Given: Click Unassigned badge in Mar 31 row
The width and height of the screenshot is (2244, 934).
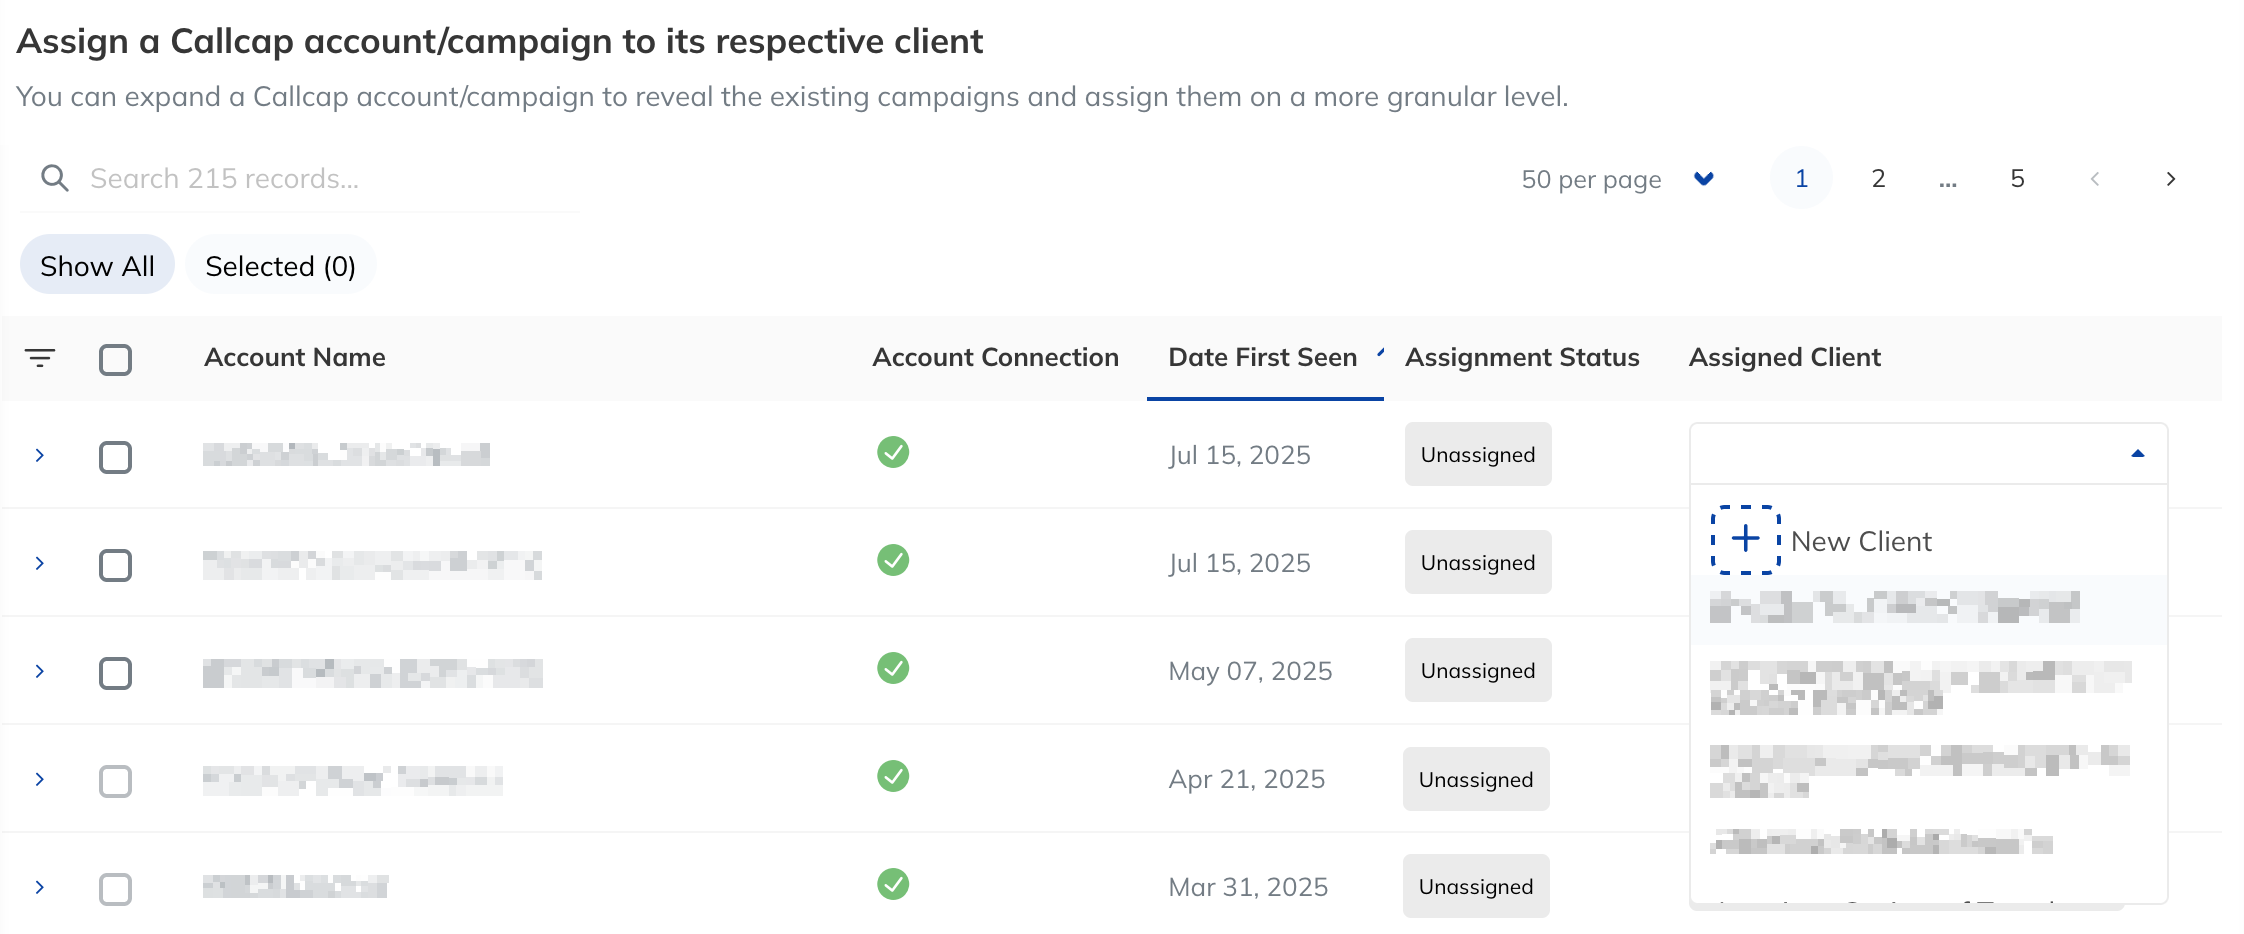Looking at the screenshot, I should 1476,886.
